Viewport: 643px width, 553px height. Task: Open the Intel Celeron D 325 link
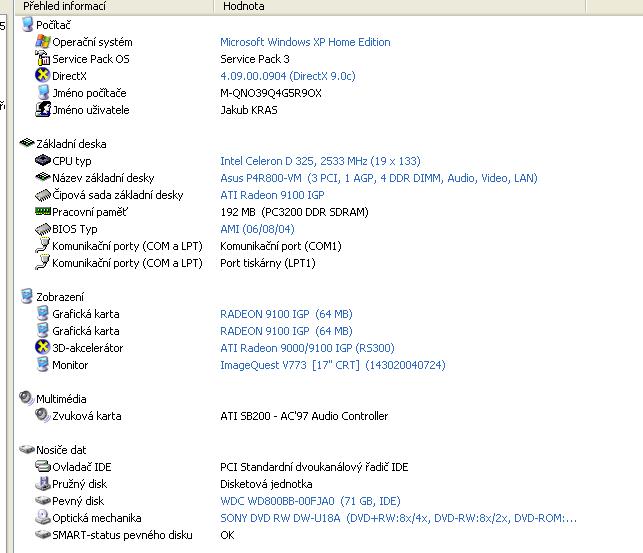(320, 161)
